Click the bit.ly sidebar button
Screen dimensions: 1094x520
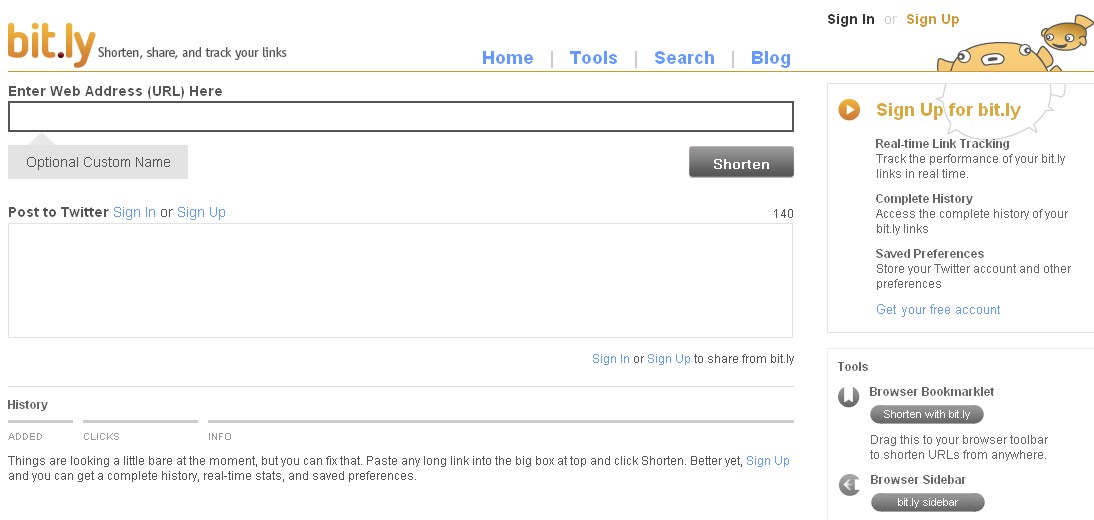[927, 503]
